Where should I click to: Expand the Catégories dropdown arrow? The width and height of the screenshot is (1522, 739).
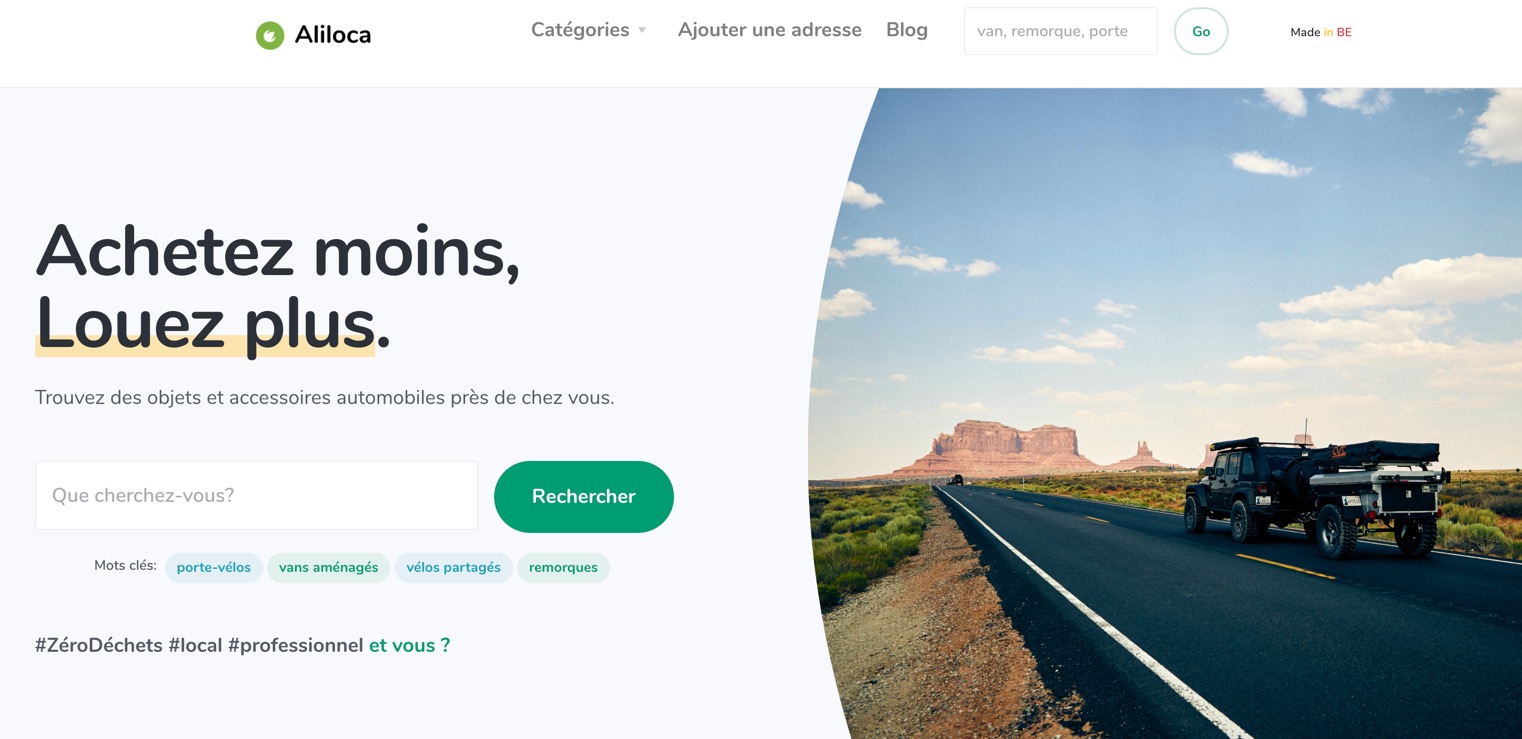point(642,31)
